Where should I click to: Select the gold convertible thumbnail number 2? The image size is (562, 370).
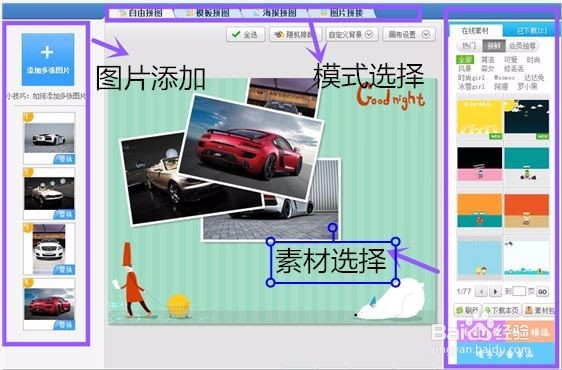tap(49, 194)
